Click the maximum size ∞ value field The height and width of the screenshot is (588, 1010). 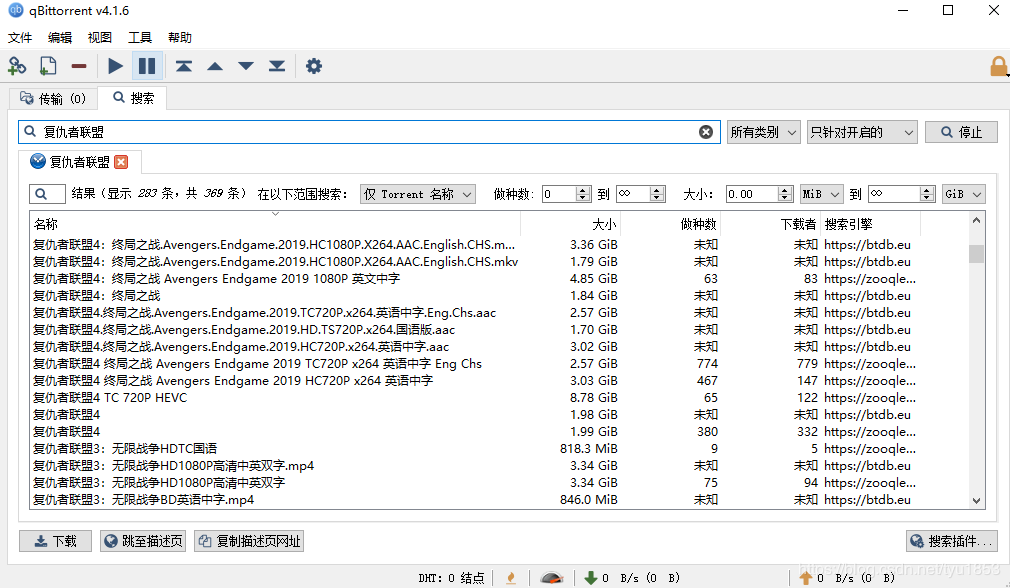pyautogui.click(x=894, y=194)
